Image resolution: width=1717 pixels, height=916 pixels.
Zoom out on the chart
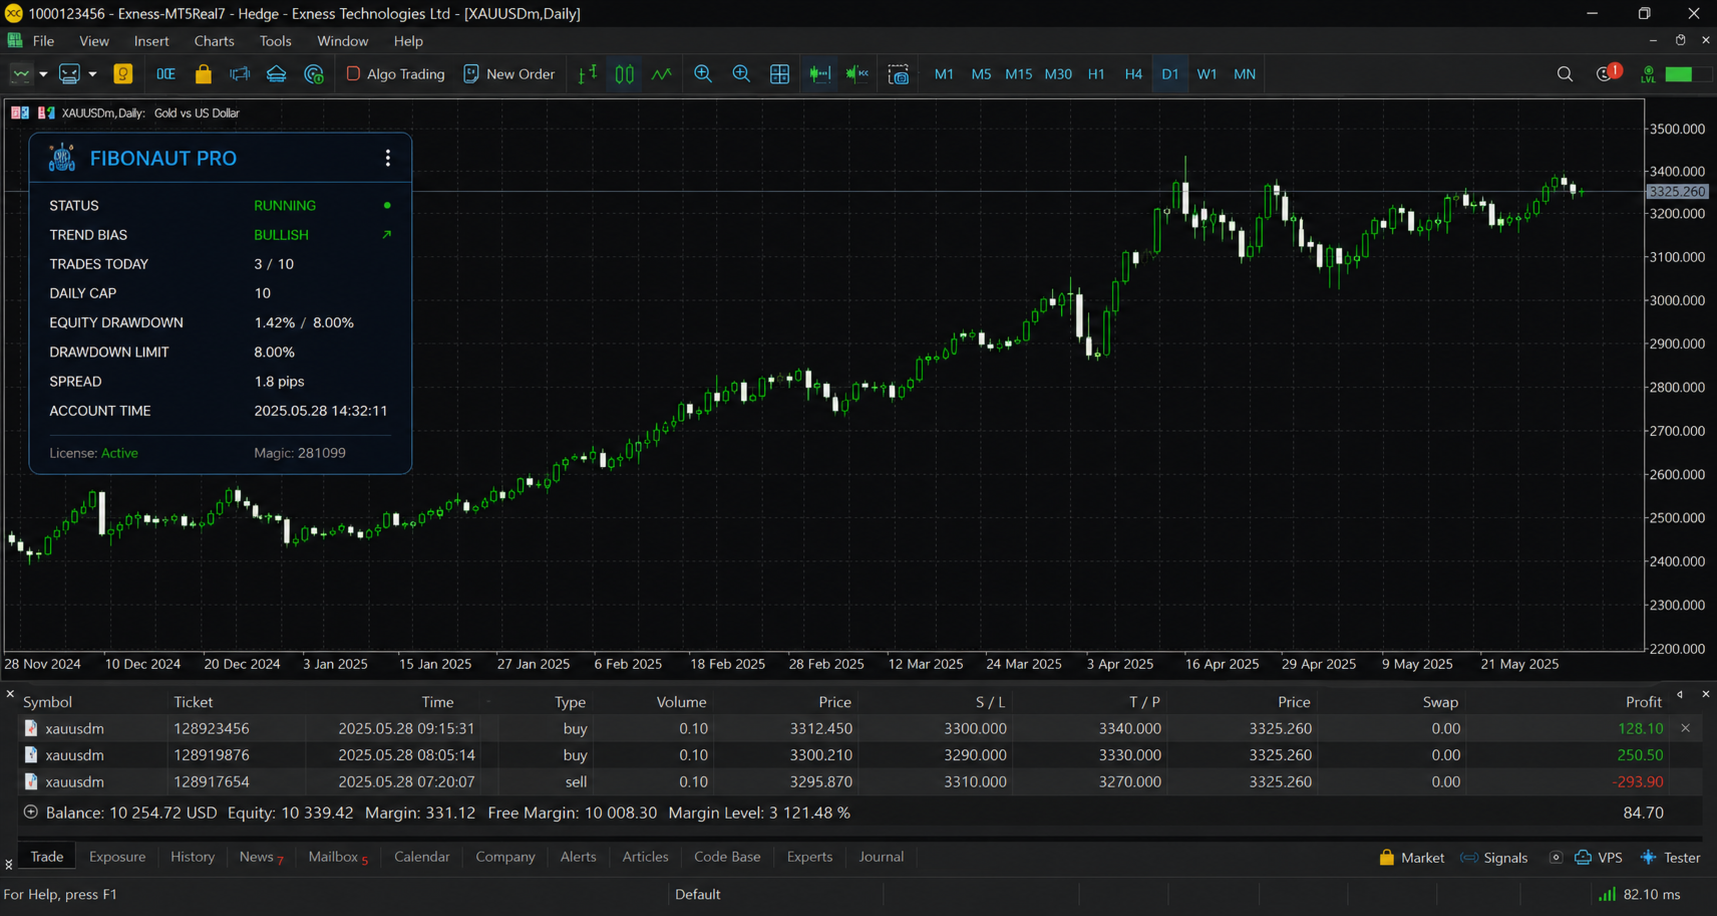(741, 74)
